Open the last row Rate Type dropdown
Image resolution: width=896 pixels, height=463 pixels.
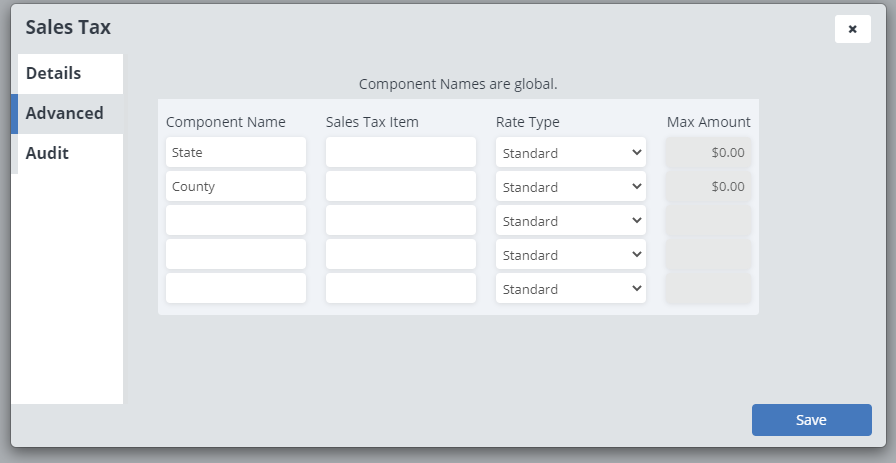click(571, 289)
